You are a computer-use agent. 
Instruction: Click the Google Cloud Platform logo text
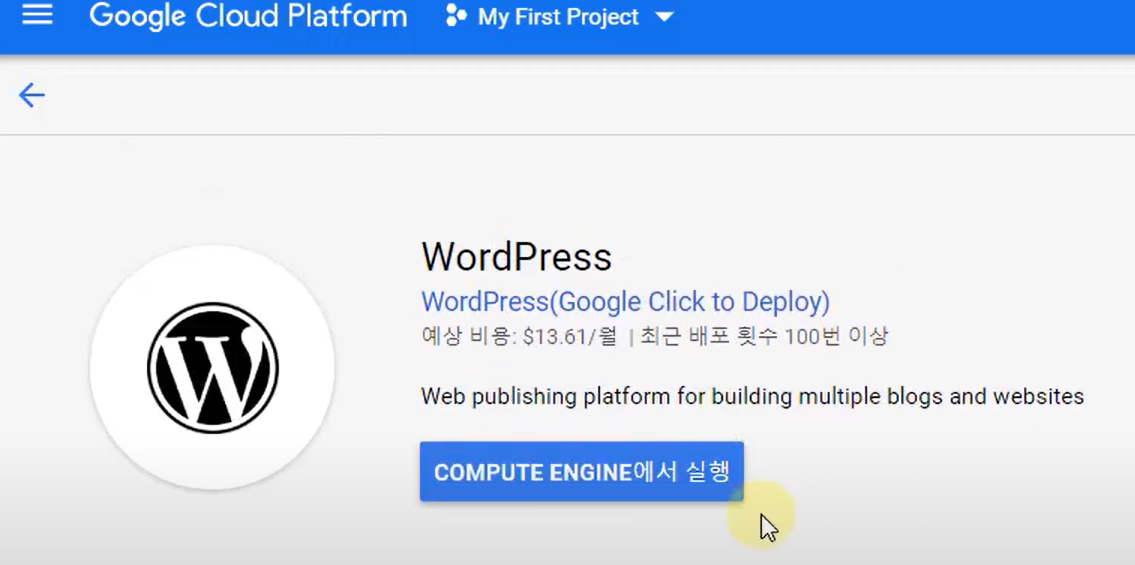pos(248,16)
